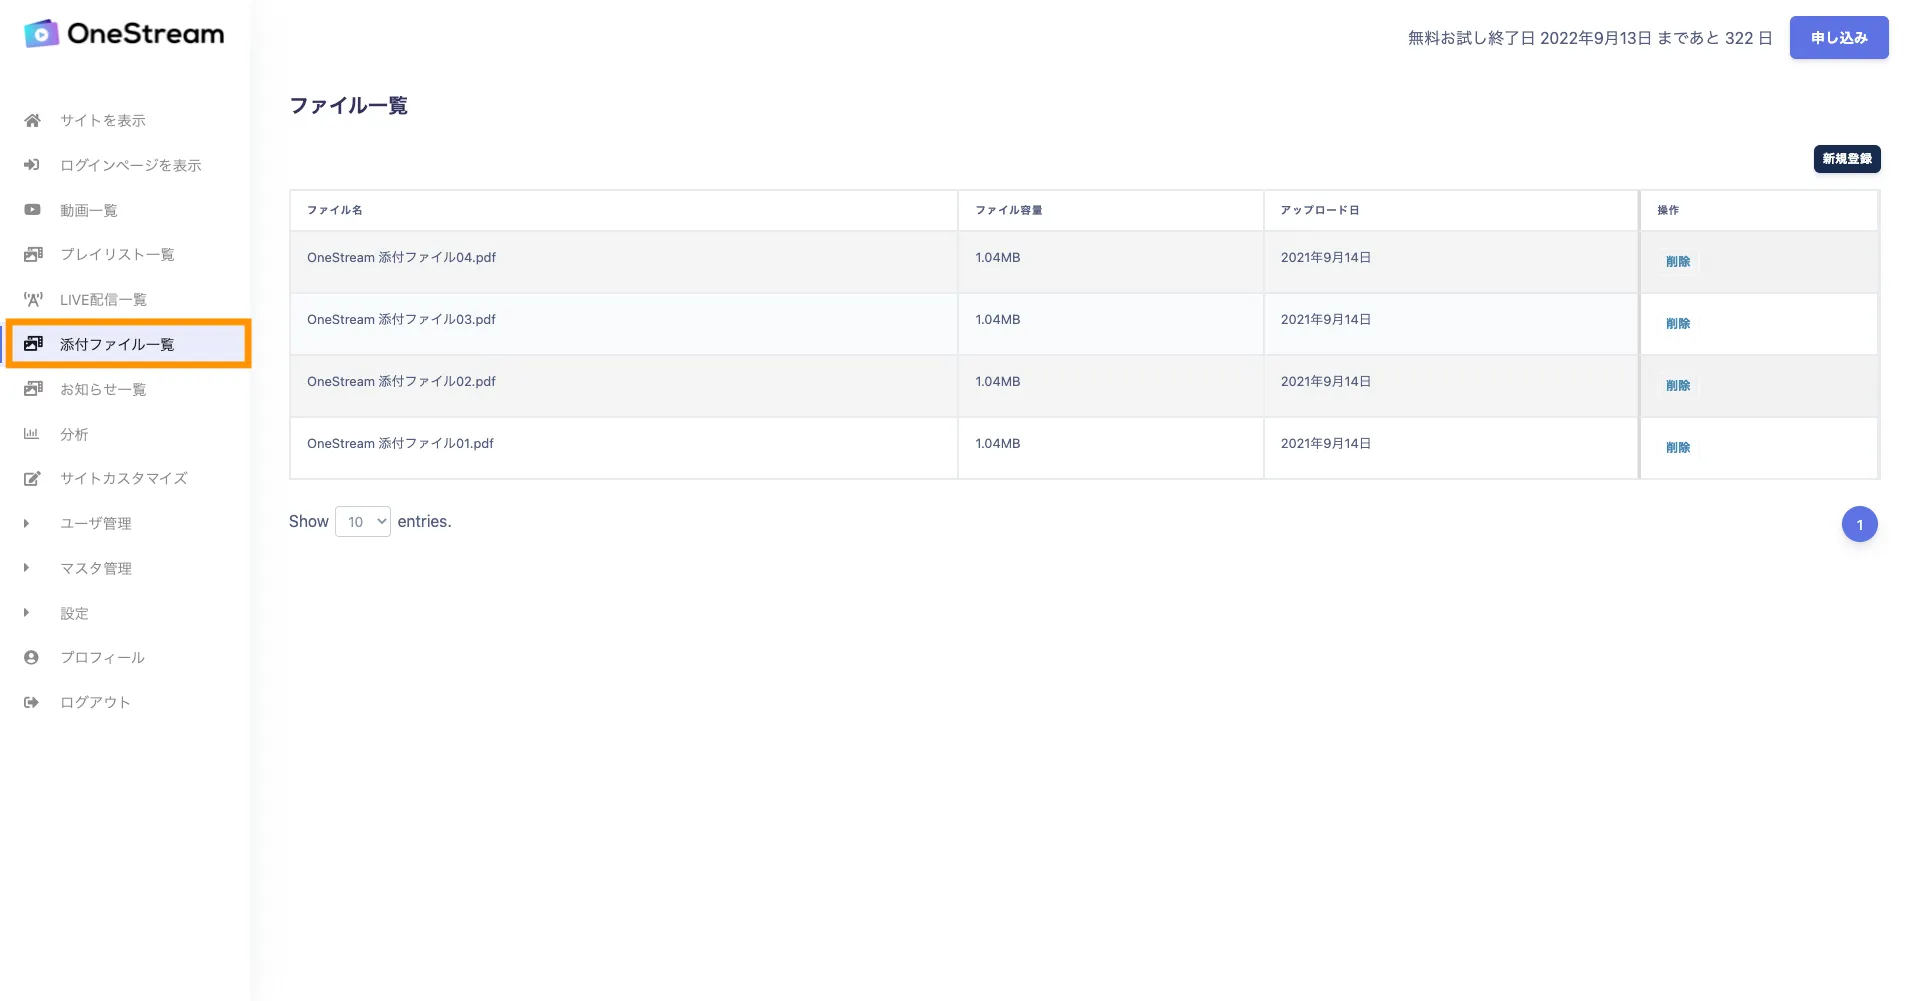1920x1001 pixels.
Task: Go to LIVE配信一覧 in the sidebar
Action: 103,299
